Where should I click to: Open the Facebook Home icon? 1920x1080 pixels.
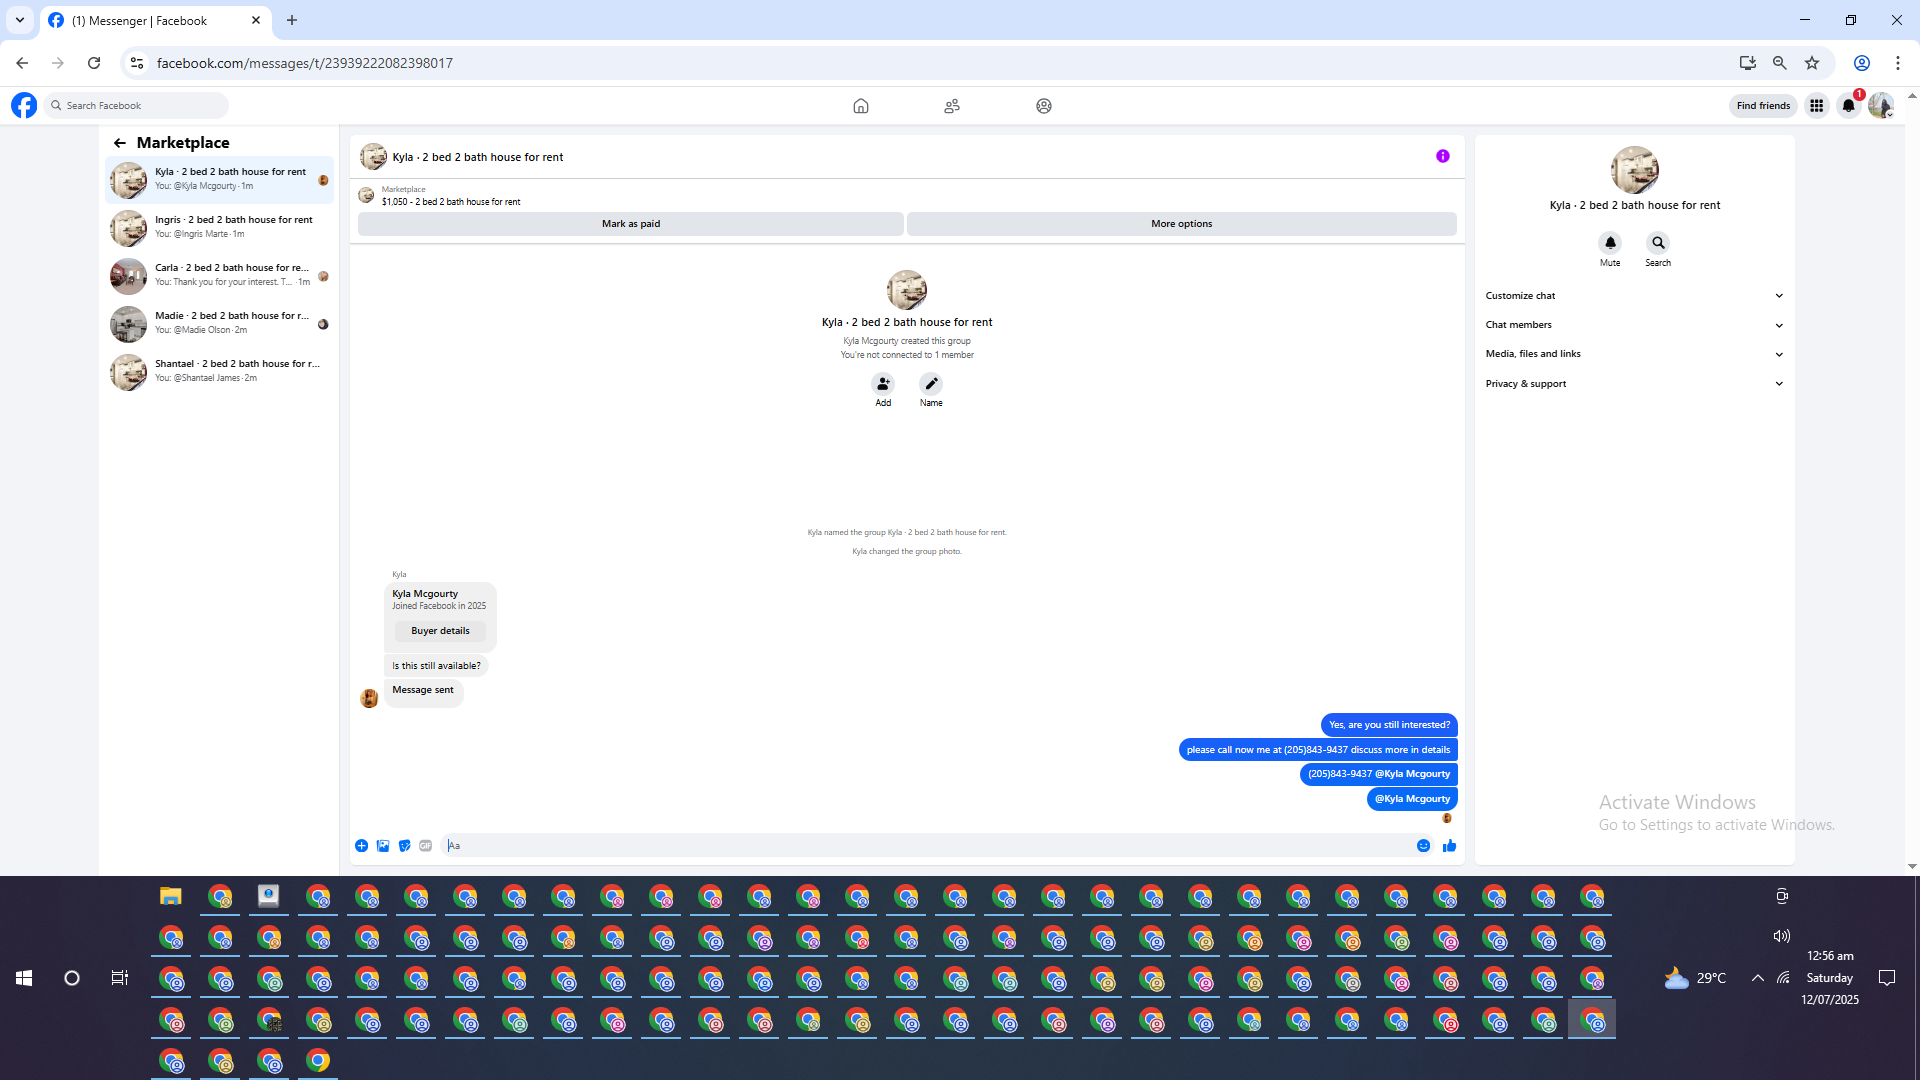[861, 106]
